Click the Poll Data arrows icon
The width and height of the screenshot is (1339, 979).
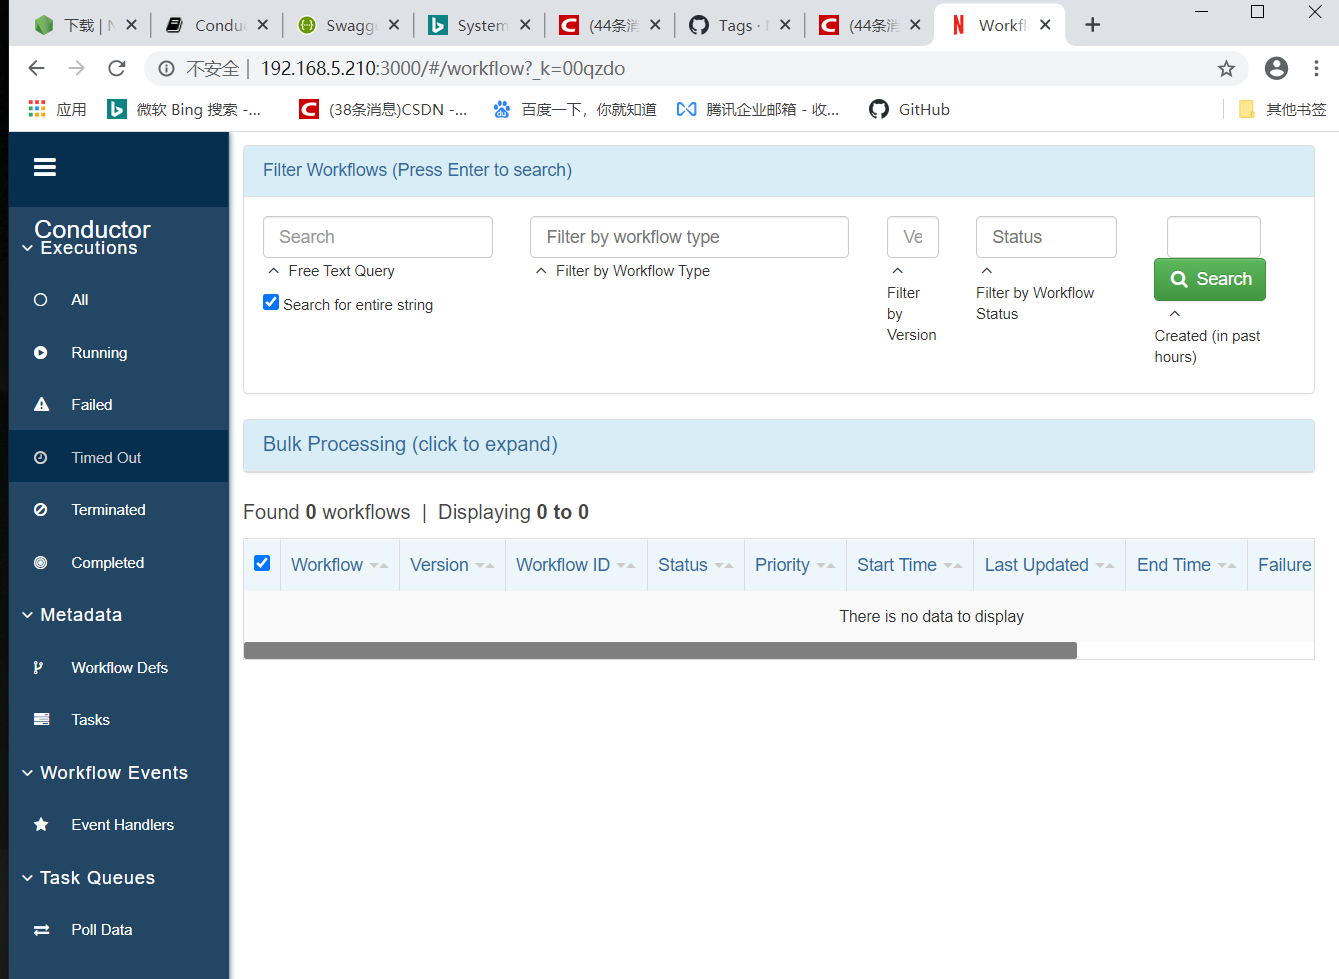tap(40, 929)
